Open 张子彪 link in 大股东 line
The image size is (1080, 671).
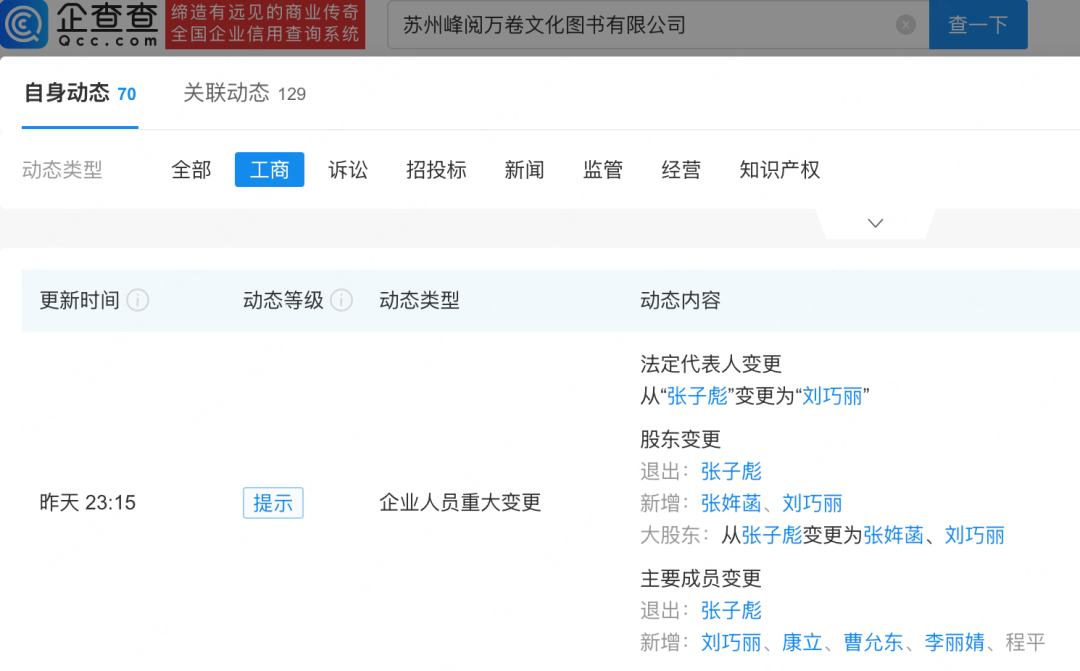pyautogui.click(x=771, y=535)
